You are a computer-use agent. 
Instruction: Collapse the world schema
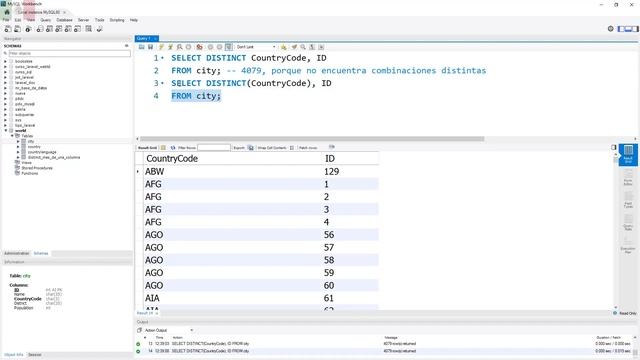click(6, 131)
